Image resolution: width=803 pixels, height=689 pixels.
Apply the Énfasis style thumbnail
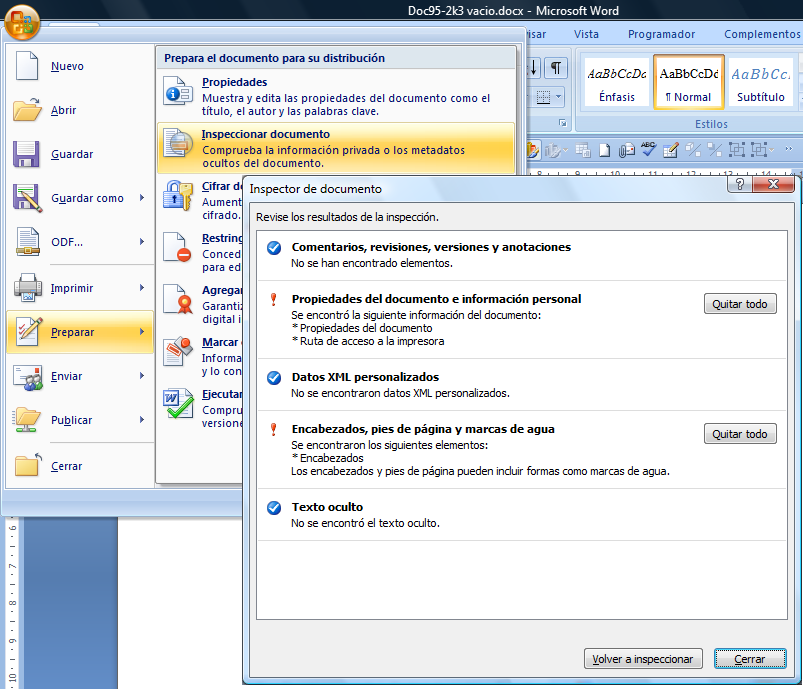click(617, 83)
